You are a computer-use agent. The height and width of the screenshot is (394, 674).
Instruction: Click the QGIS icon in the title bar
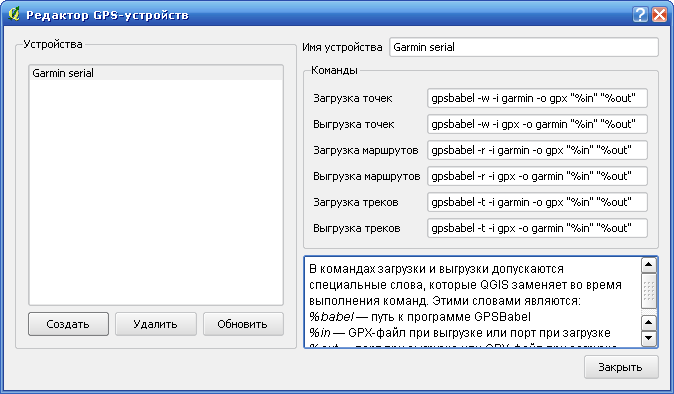[x=13, y=14]
